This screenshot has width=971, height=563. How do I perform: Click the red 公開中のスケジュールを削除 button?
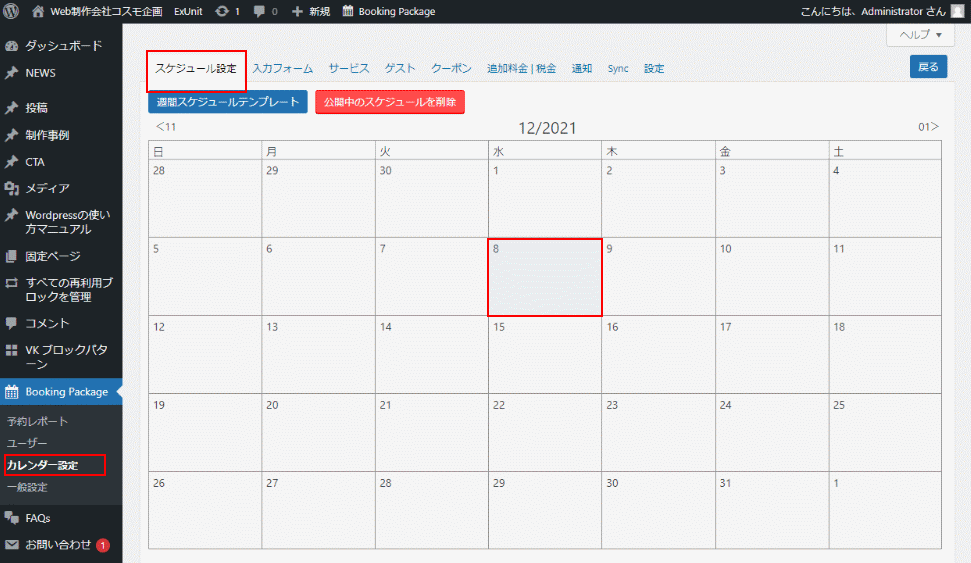(x=389, y=102)
